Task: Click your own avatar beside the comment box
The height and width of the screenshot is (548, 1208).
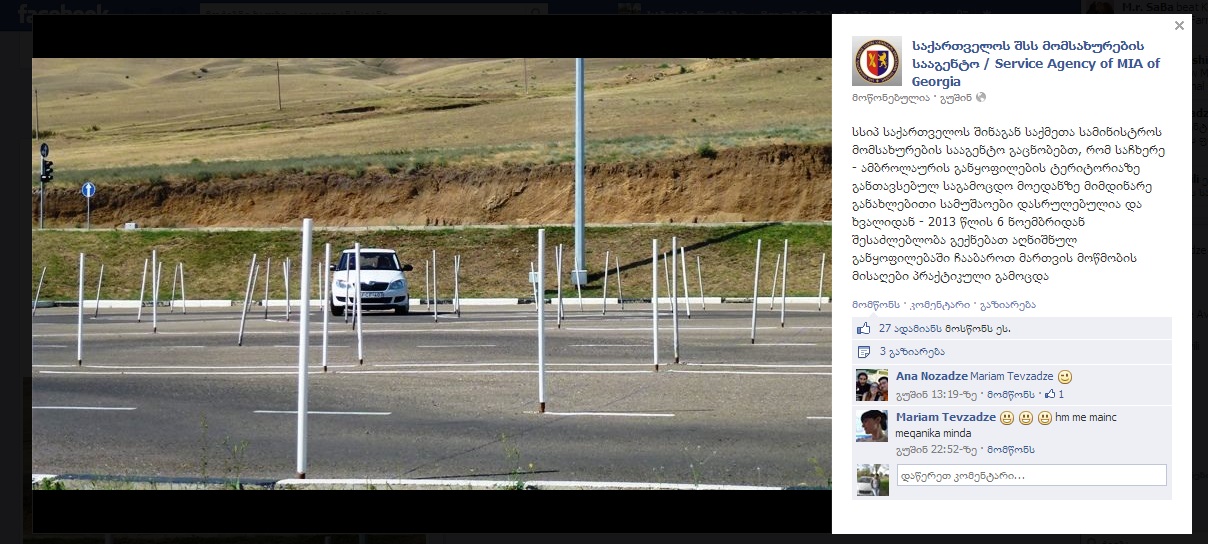Action: 872,479
